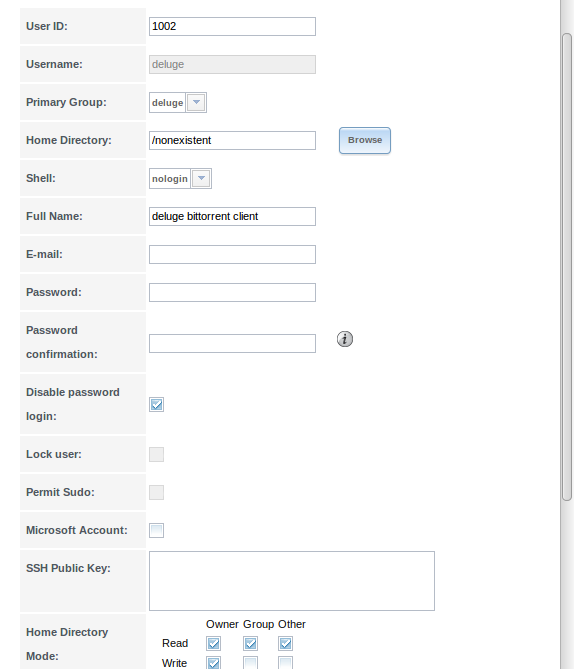Click the vertical scrollbar handle
The height and width of the screenshot is (669, 574).
[567, 267]
